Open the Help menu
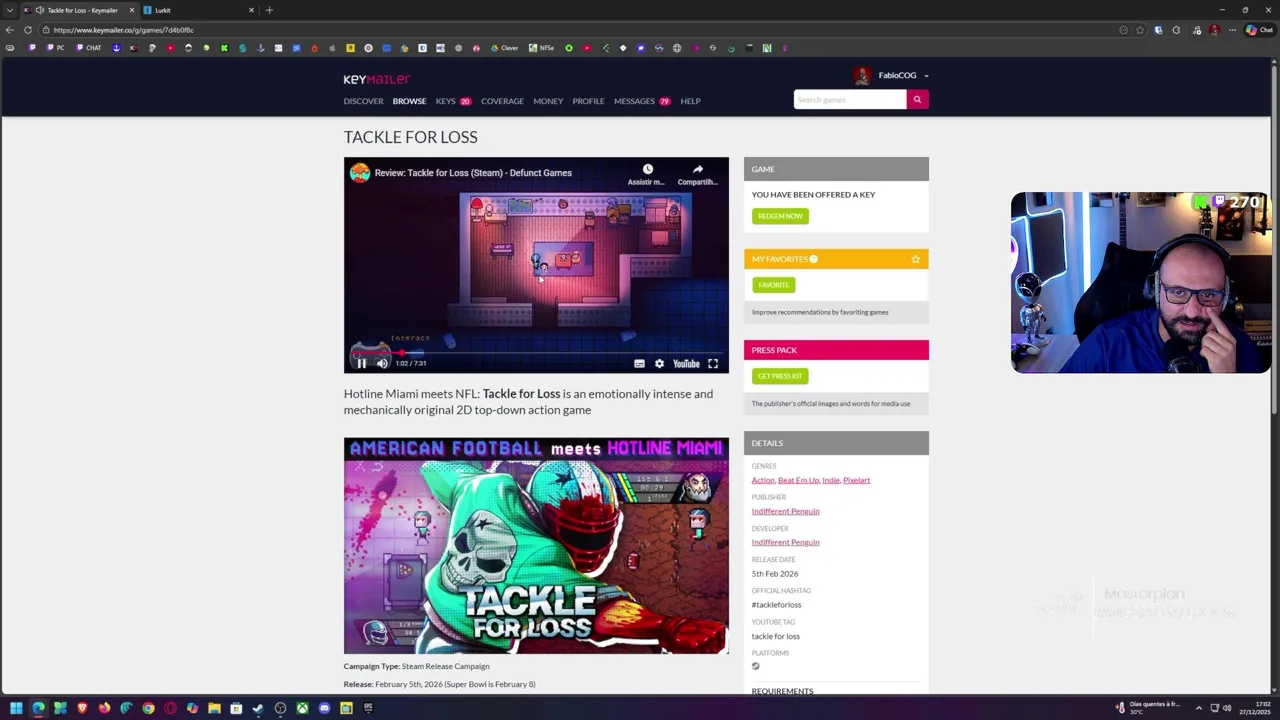Image resolution: width=1280 pixels, height=720 pixels. click(690, 101)
